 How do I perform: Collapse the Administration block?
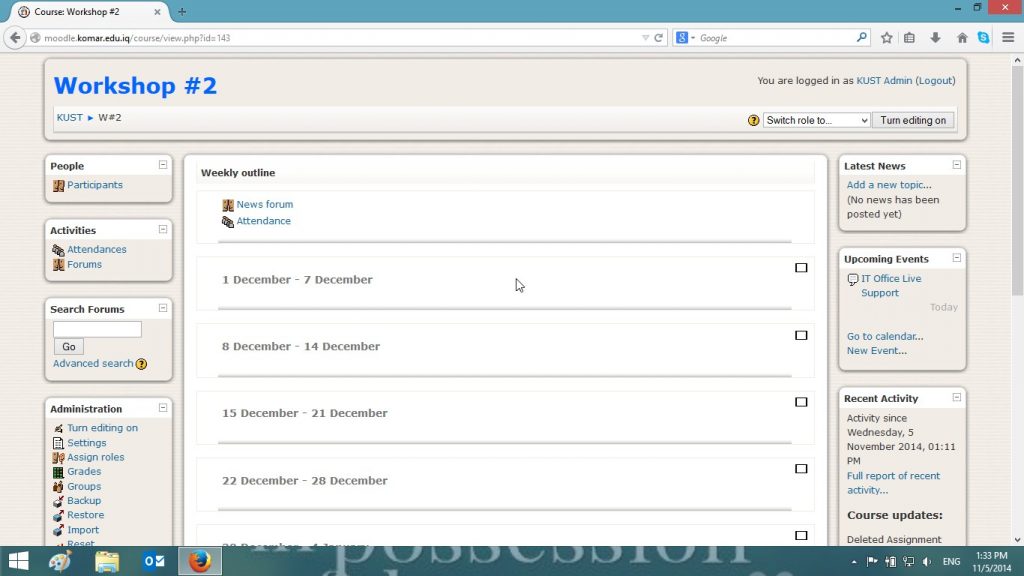pyautogui.click(x=163, y=408)
